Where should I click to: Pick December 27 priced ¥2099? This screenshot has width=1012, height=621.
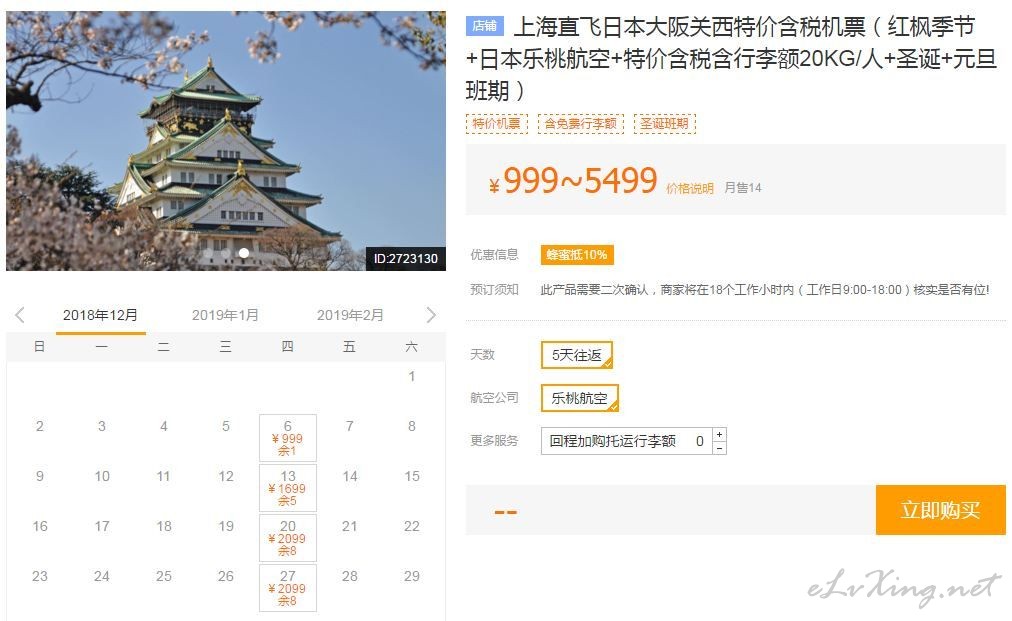[x=288, y=588]
